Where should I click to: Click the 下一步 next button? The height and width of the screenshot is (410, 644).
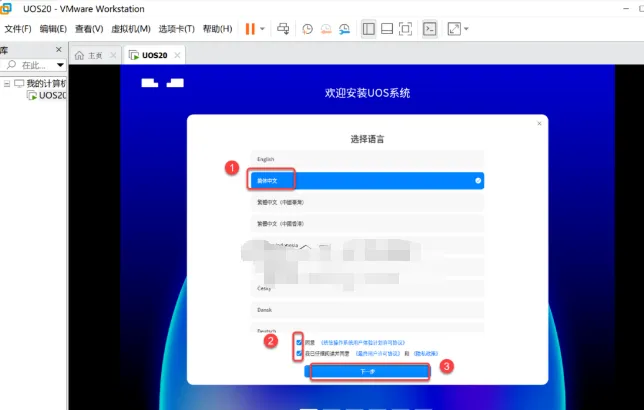click(x=367, y=371)
